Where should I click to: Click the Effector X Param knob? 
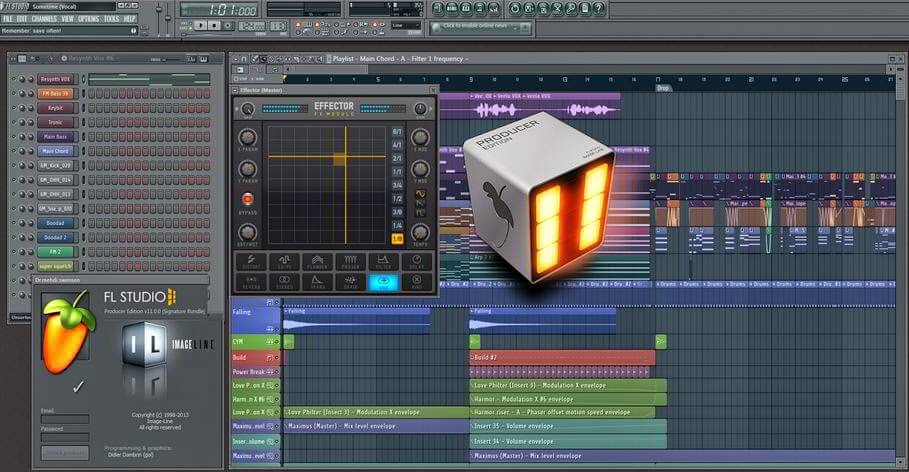tap(248, 137)
